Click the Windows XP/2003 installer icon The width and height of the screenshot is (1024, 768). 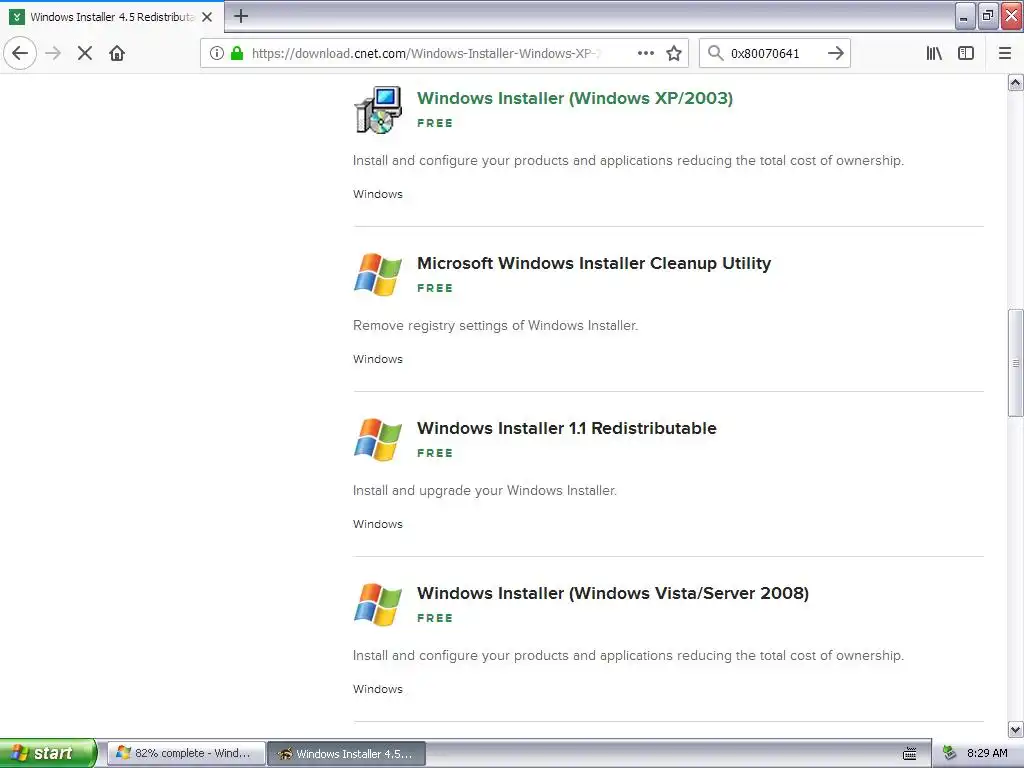[x=377, y=110]
